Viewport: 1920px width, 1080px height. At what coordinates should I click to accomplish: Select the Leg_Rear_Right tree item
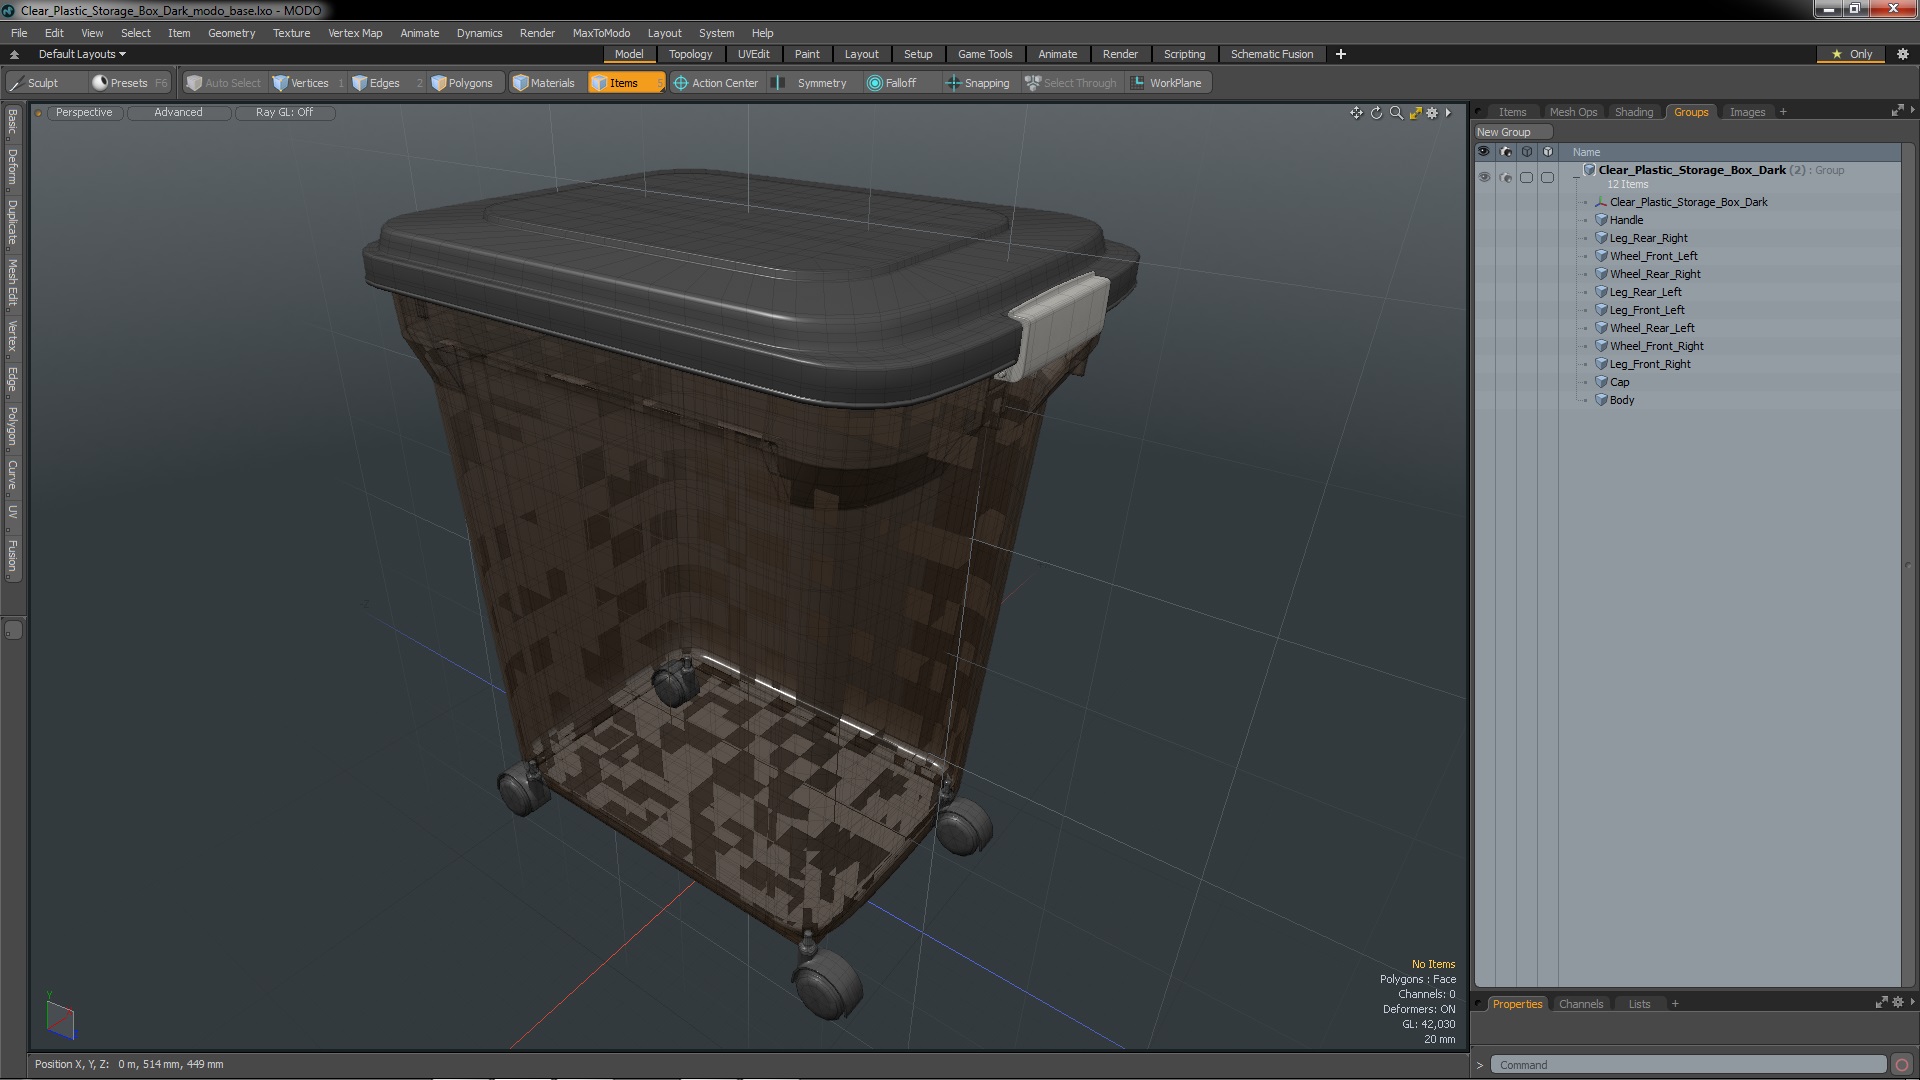(x=1648, y=236)
